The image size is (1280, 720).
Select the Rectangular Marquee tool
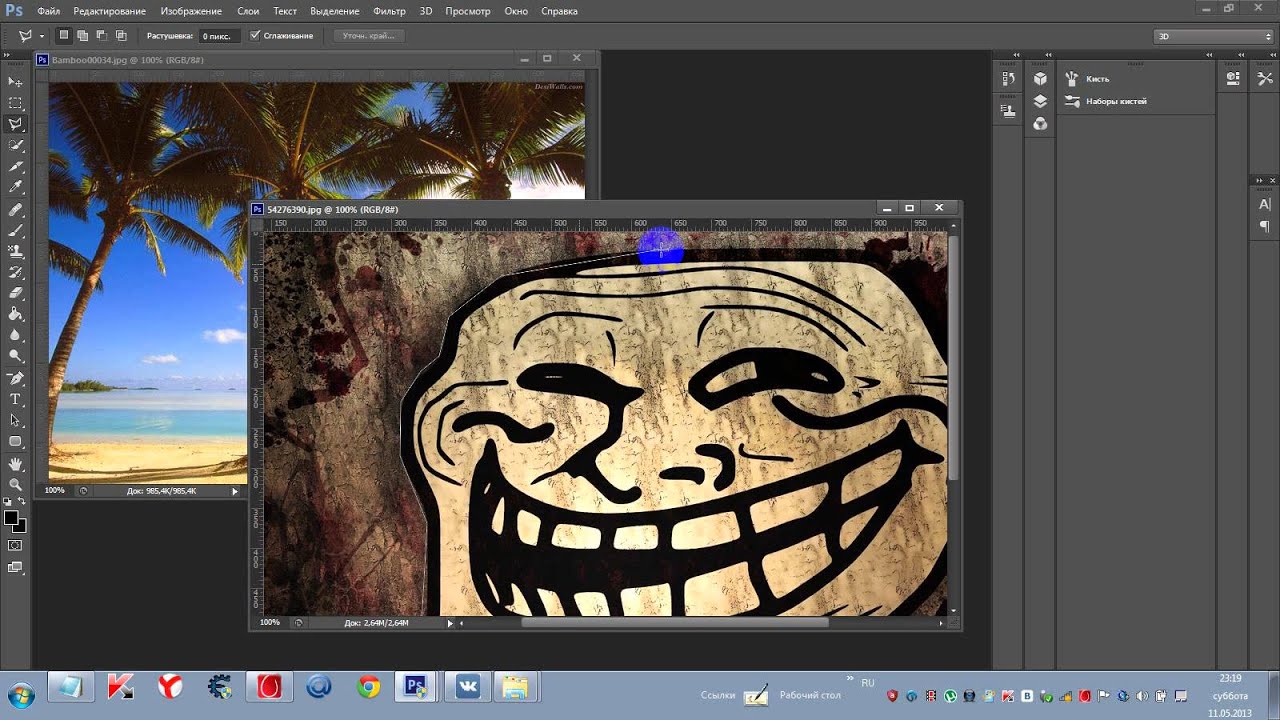tap(15, 103)
